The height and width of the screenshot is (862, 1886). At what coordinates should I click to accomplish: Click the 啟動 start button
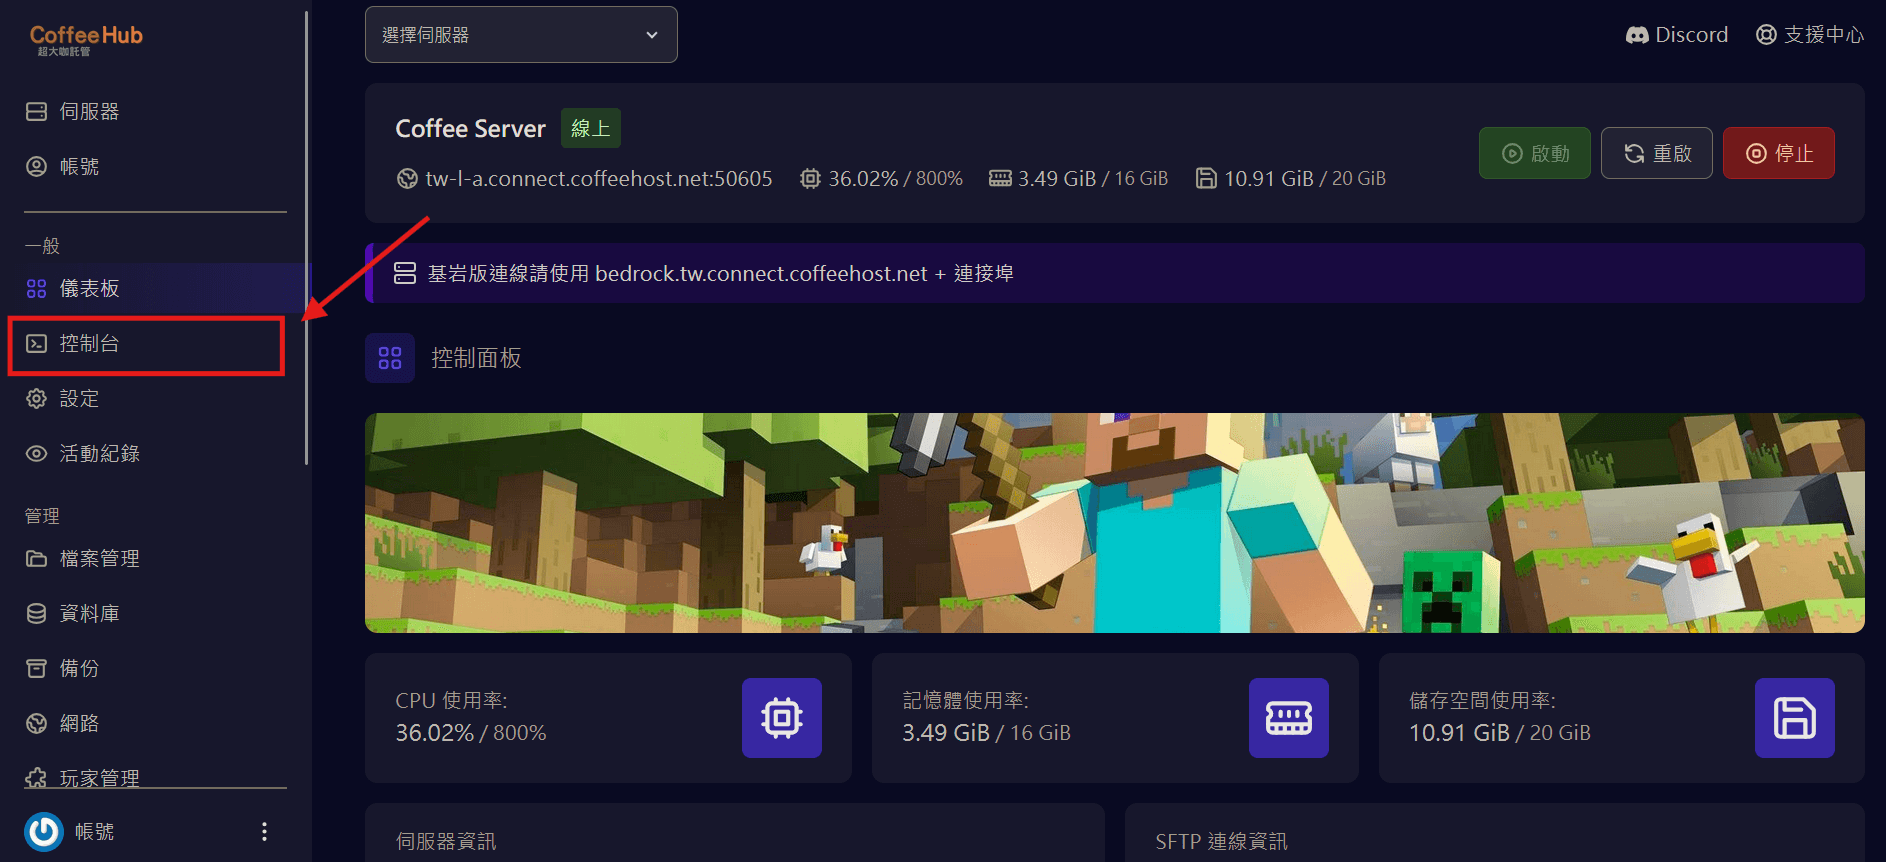tap(1535, 153)
